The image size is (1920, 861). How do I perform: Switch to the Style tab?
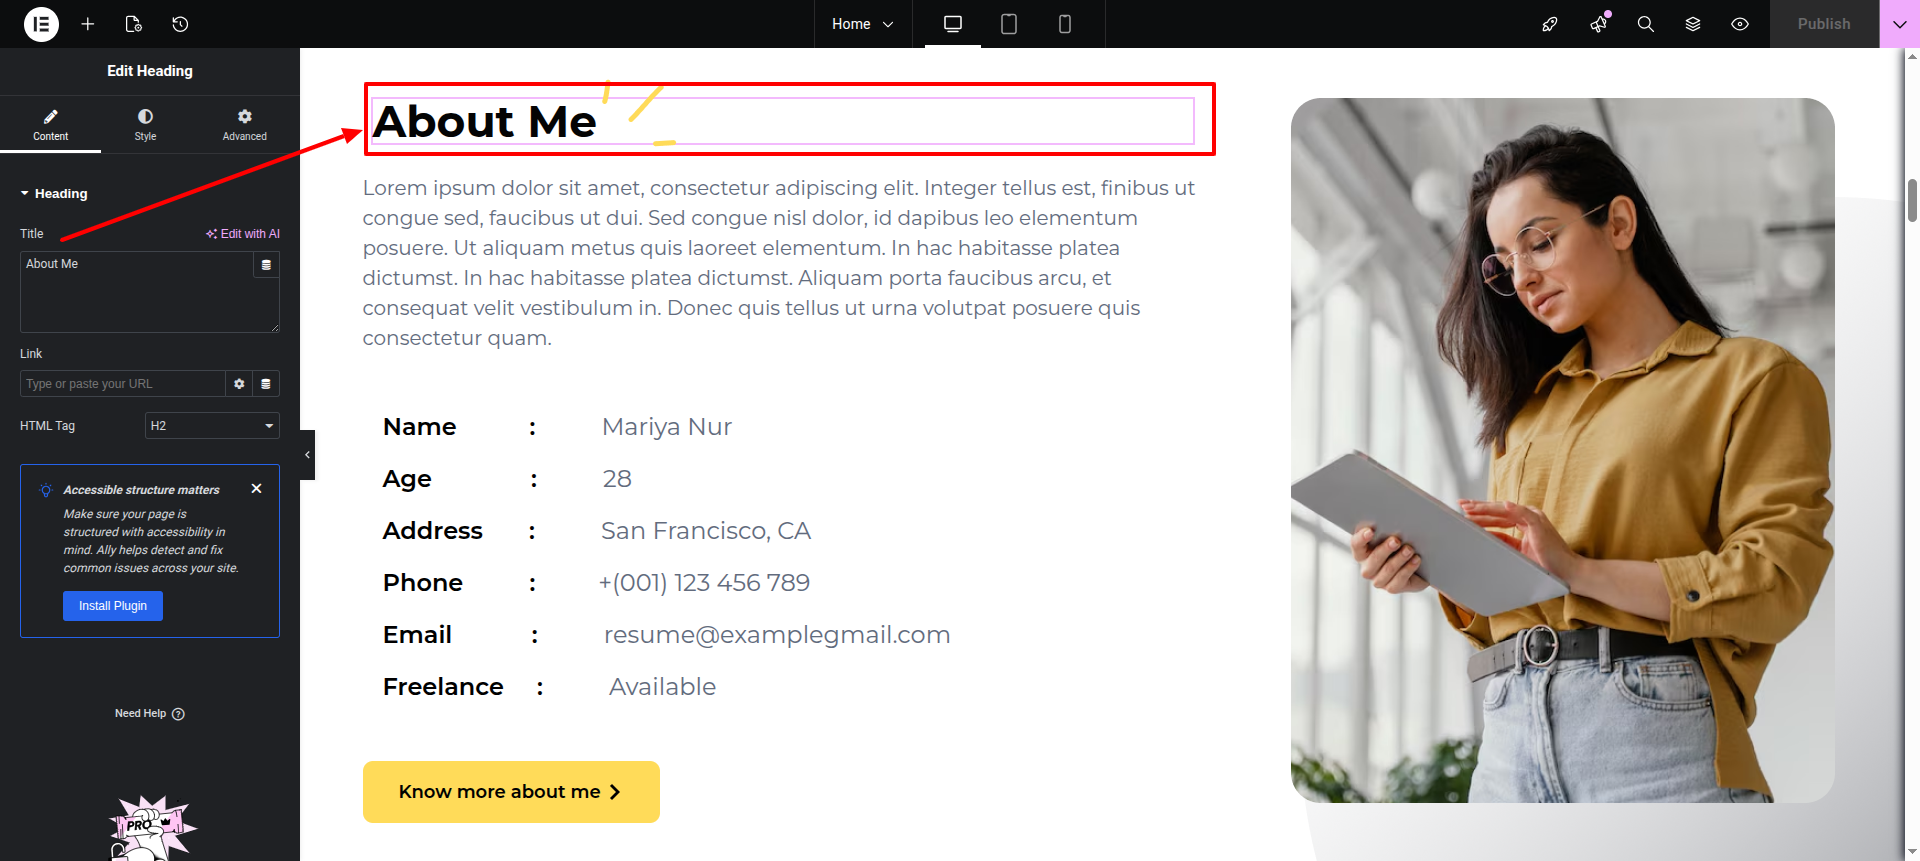point(146,125)
